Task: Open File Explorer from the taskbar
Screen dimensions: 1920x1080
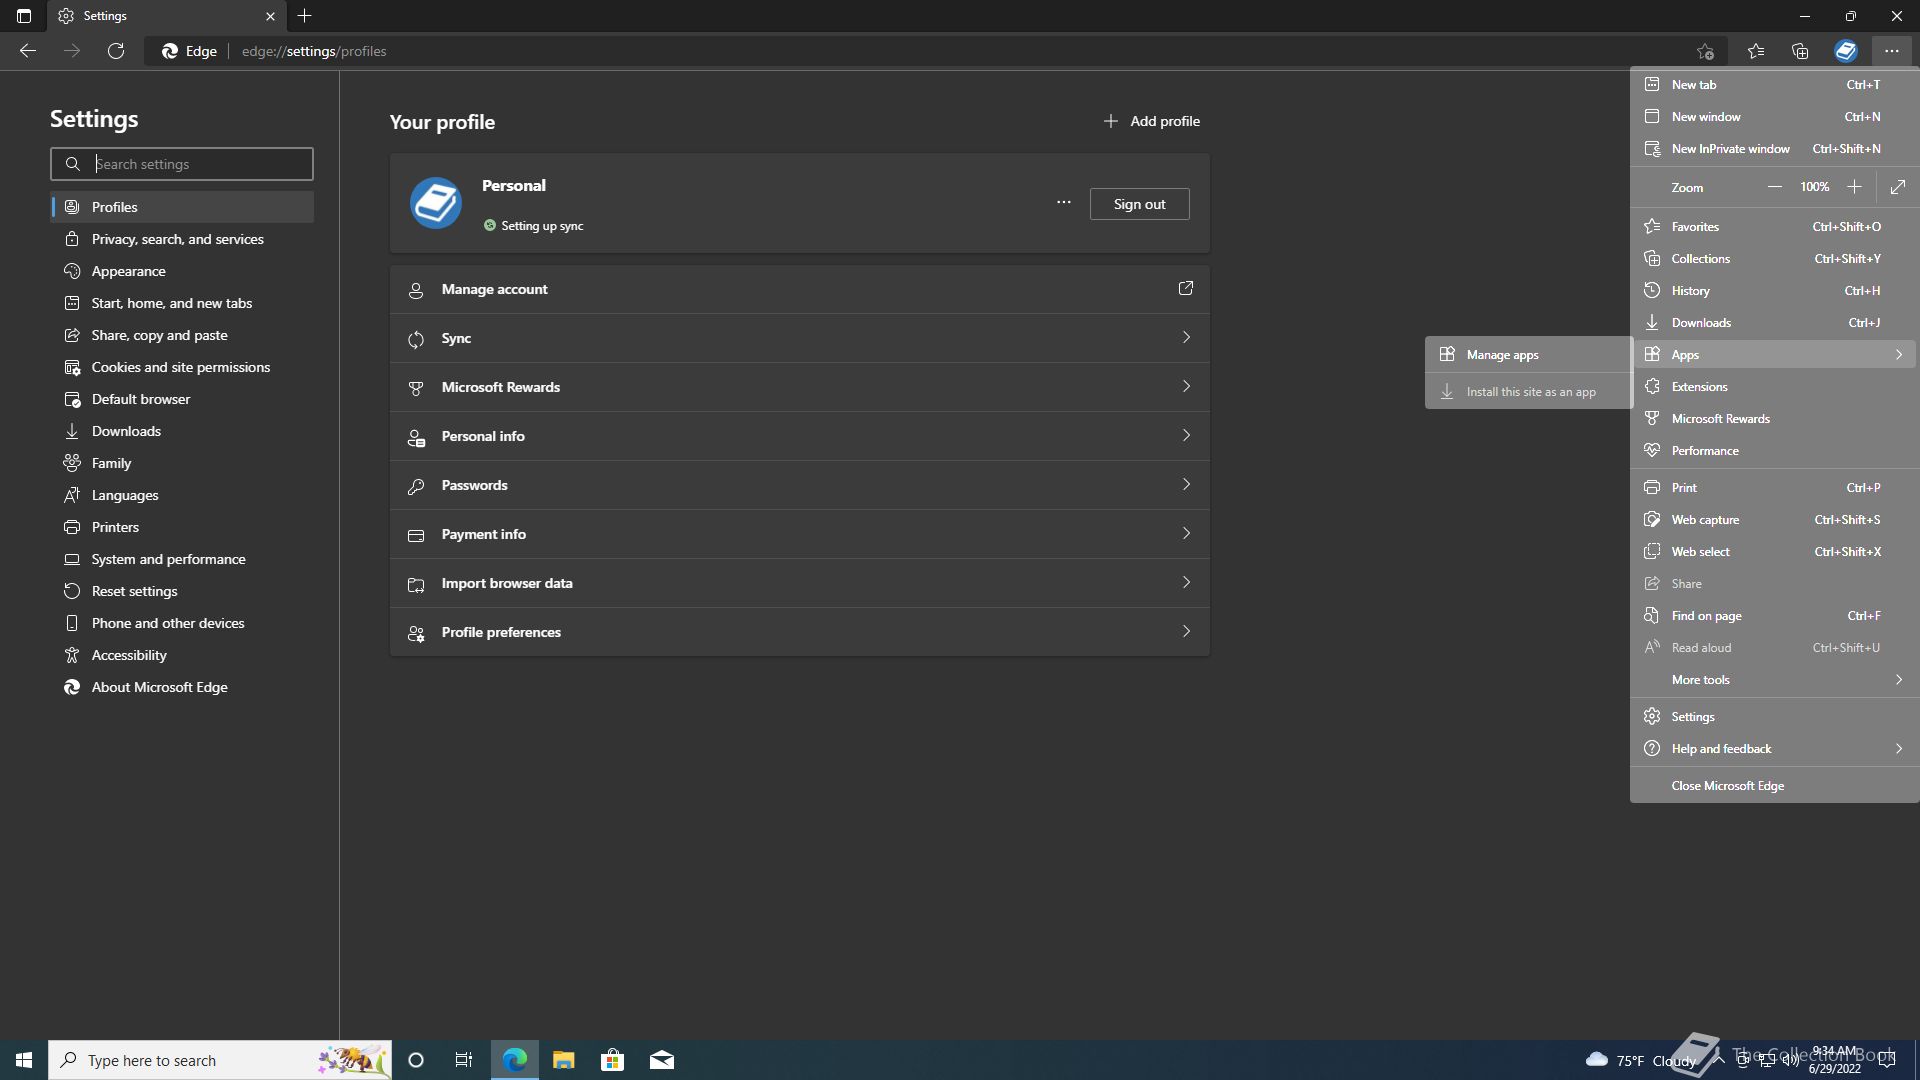Action: coord(564,1060)
